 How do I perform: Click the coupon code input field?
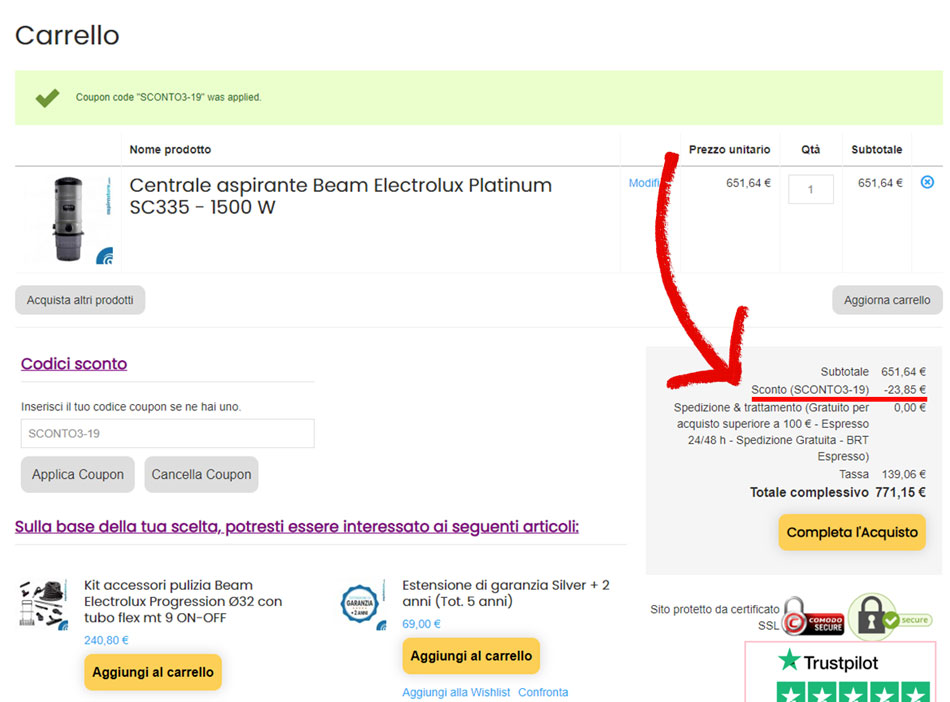coord(167,433)
